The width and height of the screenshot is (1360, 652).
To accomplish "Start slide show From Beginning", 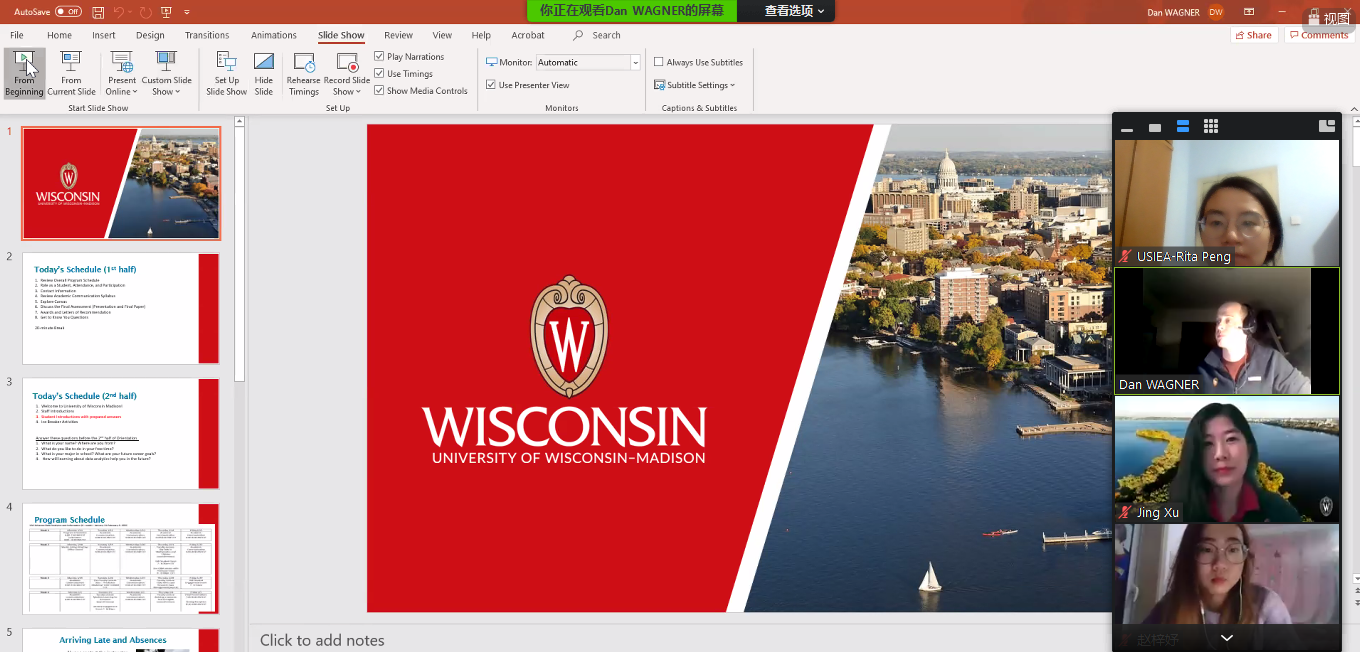I will click(x=24, y=73).
